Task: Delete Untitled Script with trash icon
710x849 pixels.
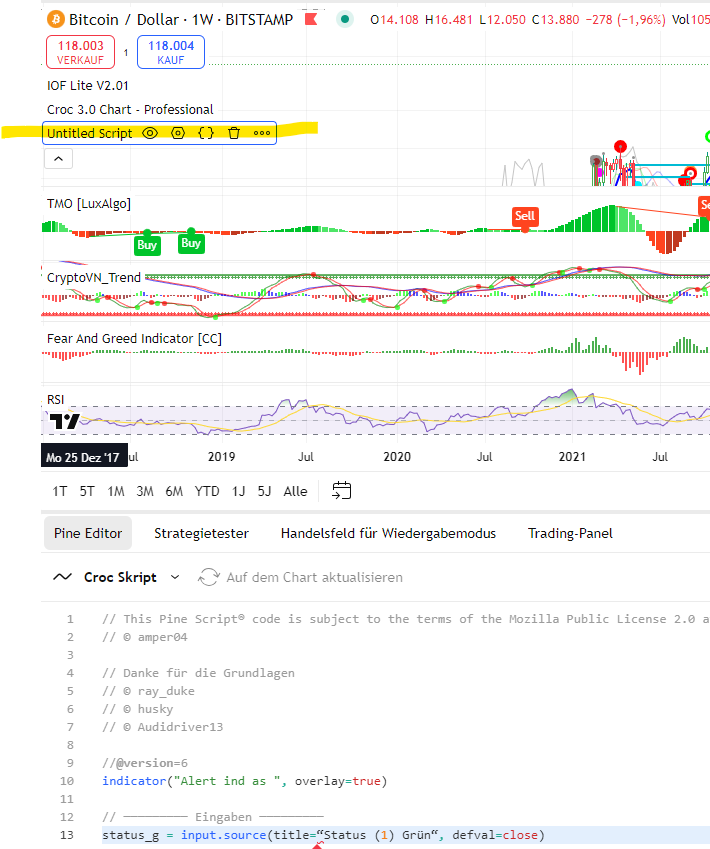Action: click(234, 133)
